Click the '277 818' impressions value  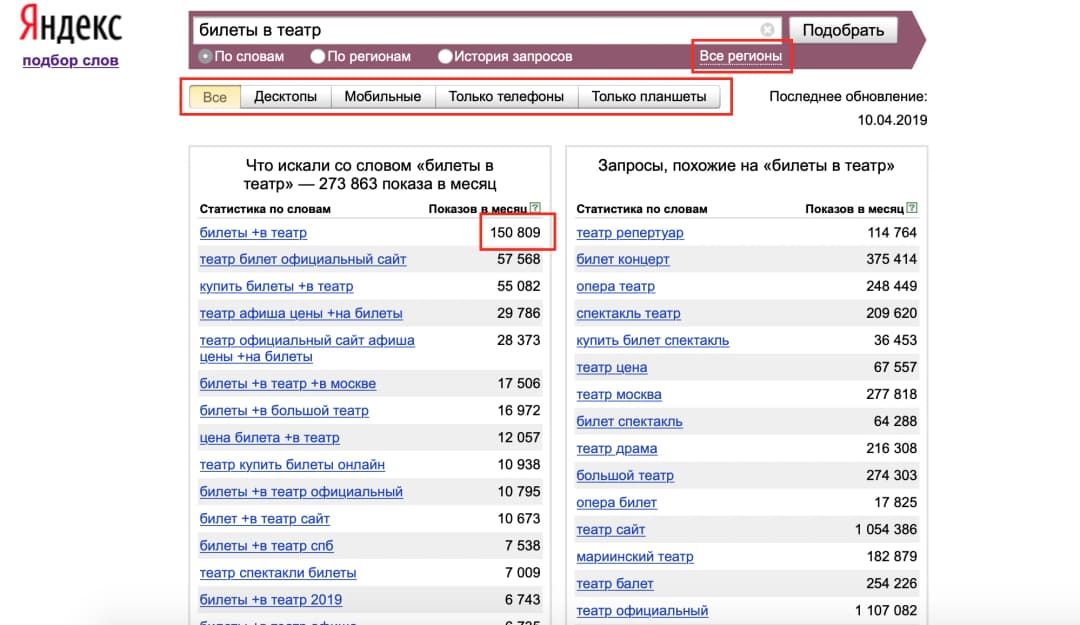892,395
